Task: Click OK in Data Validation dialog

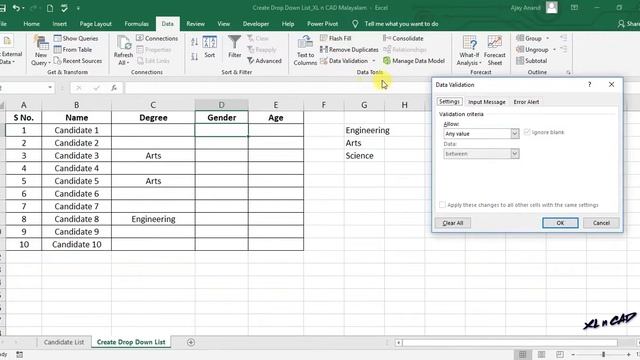Action: [x=560, y=223]
